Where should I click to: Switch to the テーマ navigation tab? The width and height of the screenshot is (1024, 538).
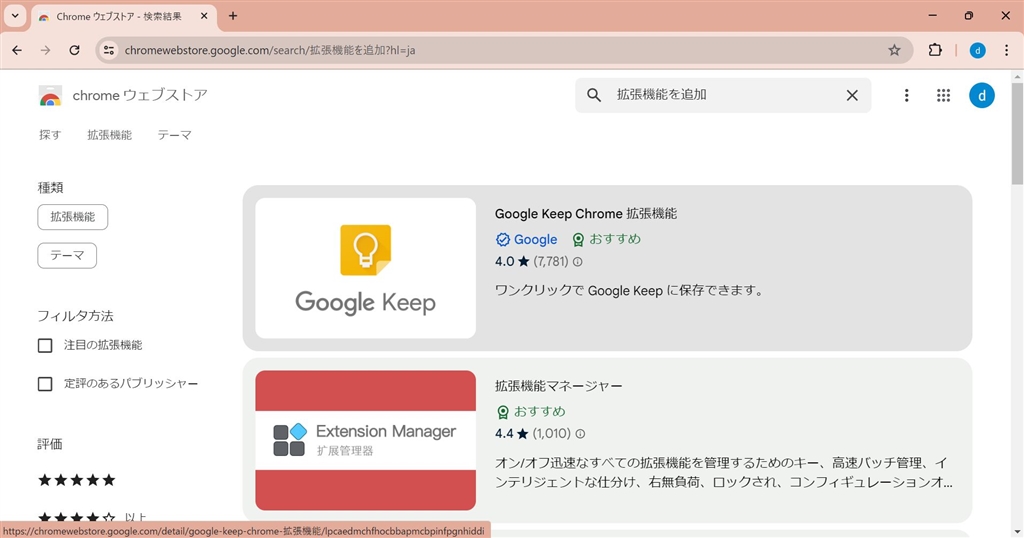pos(174,135)
